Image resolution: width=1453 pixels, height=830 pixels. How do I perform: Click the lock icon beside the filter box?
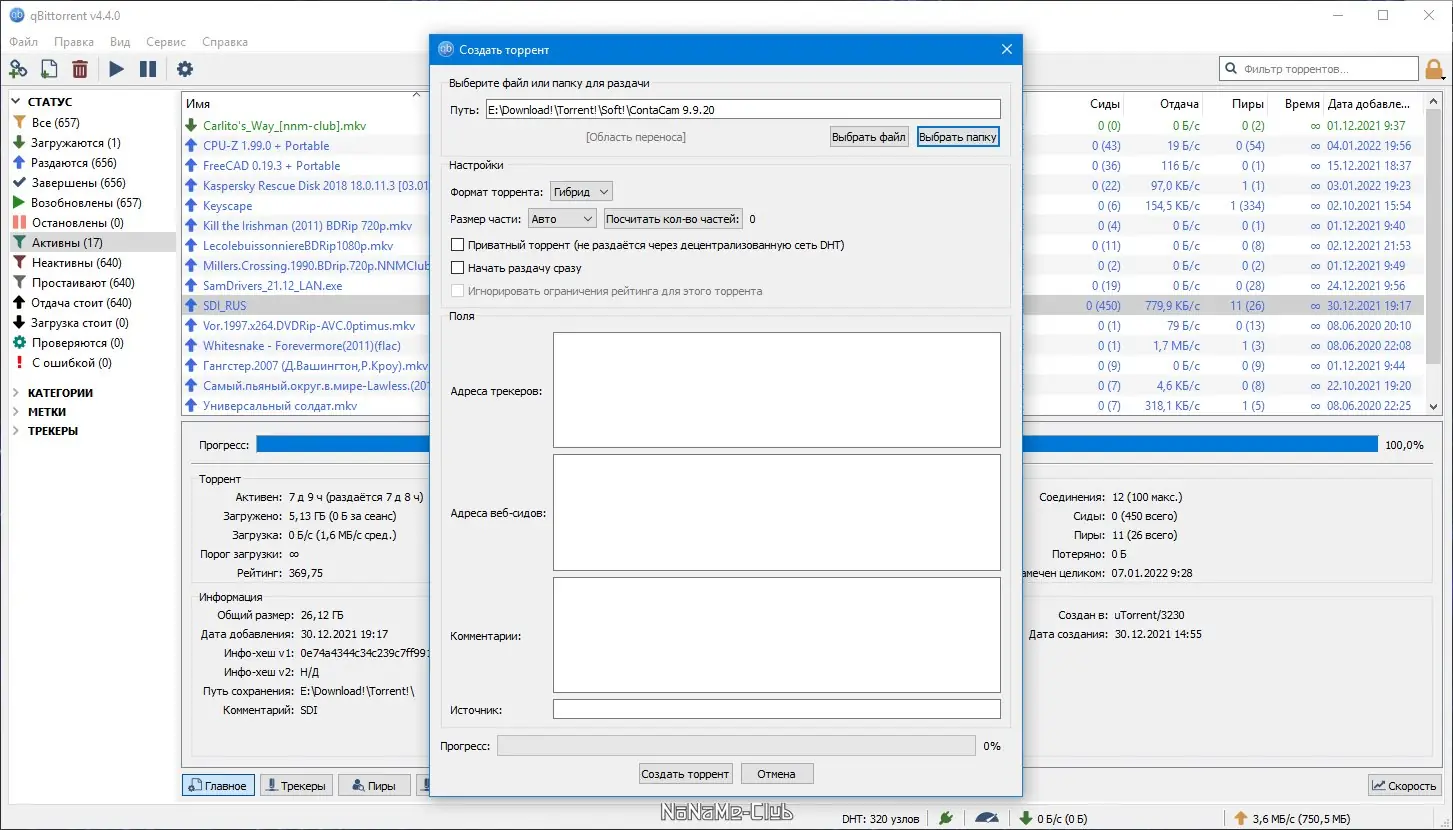click(x=1434, y=69)
